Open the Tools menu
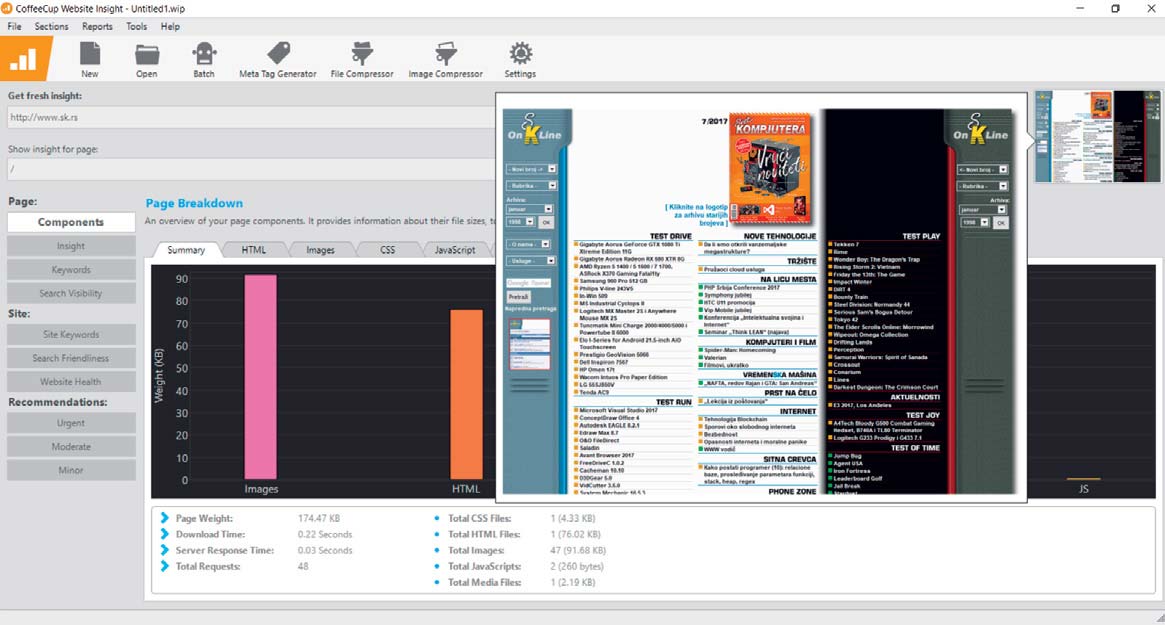 [136, 26]
